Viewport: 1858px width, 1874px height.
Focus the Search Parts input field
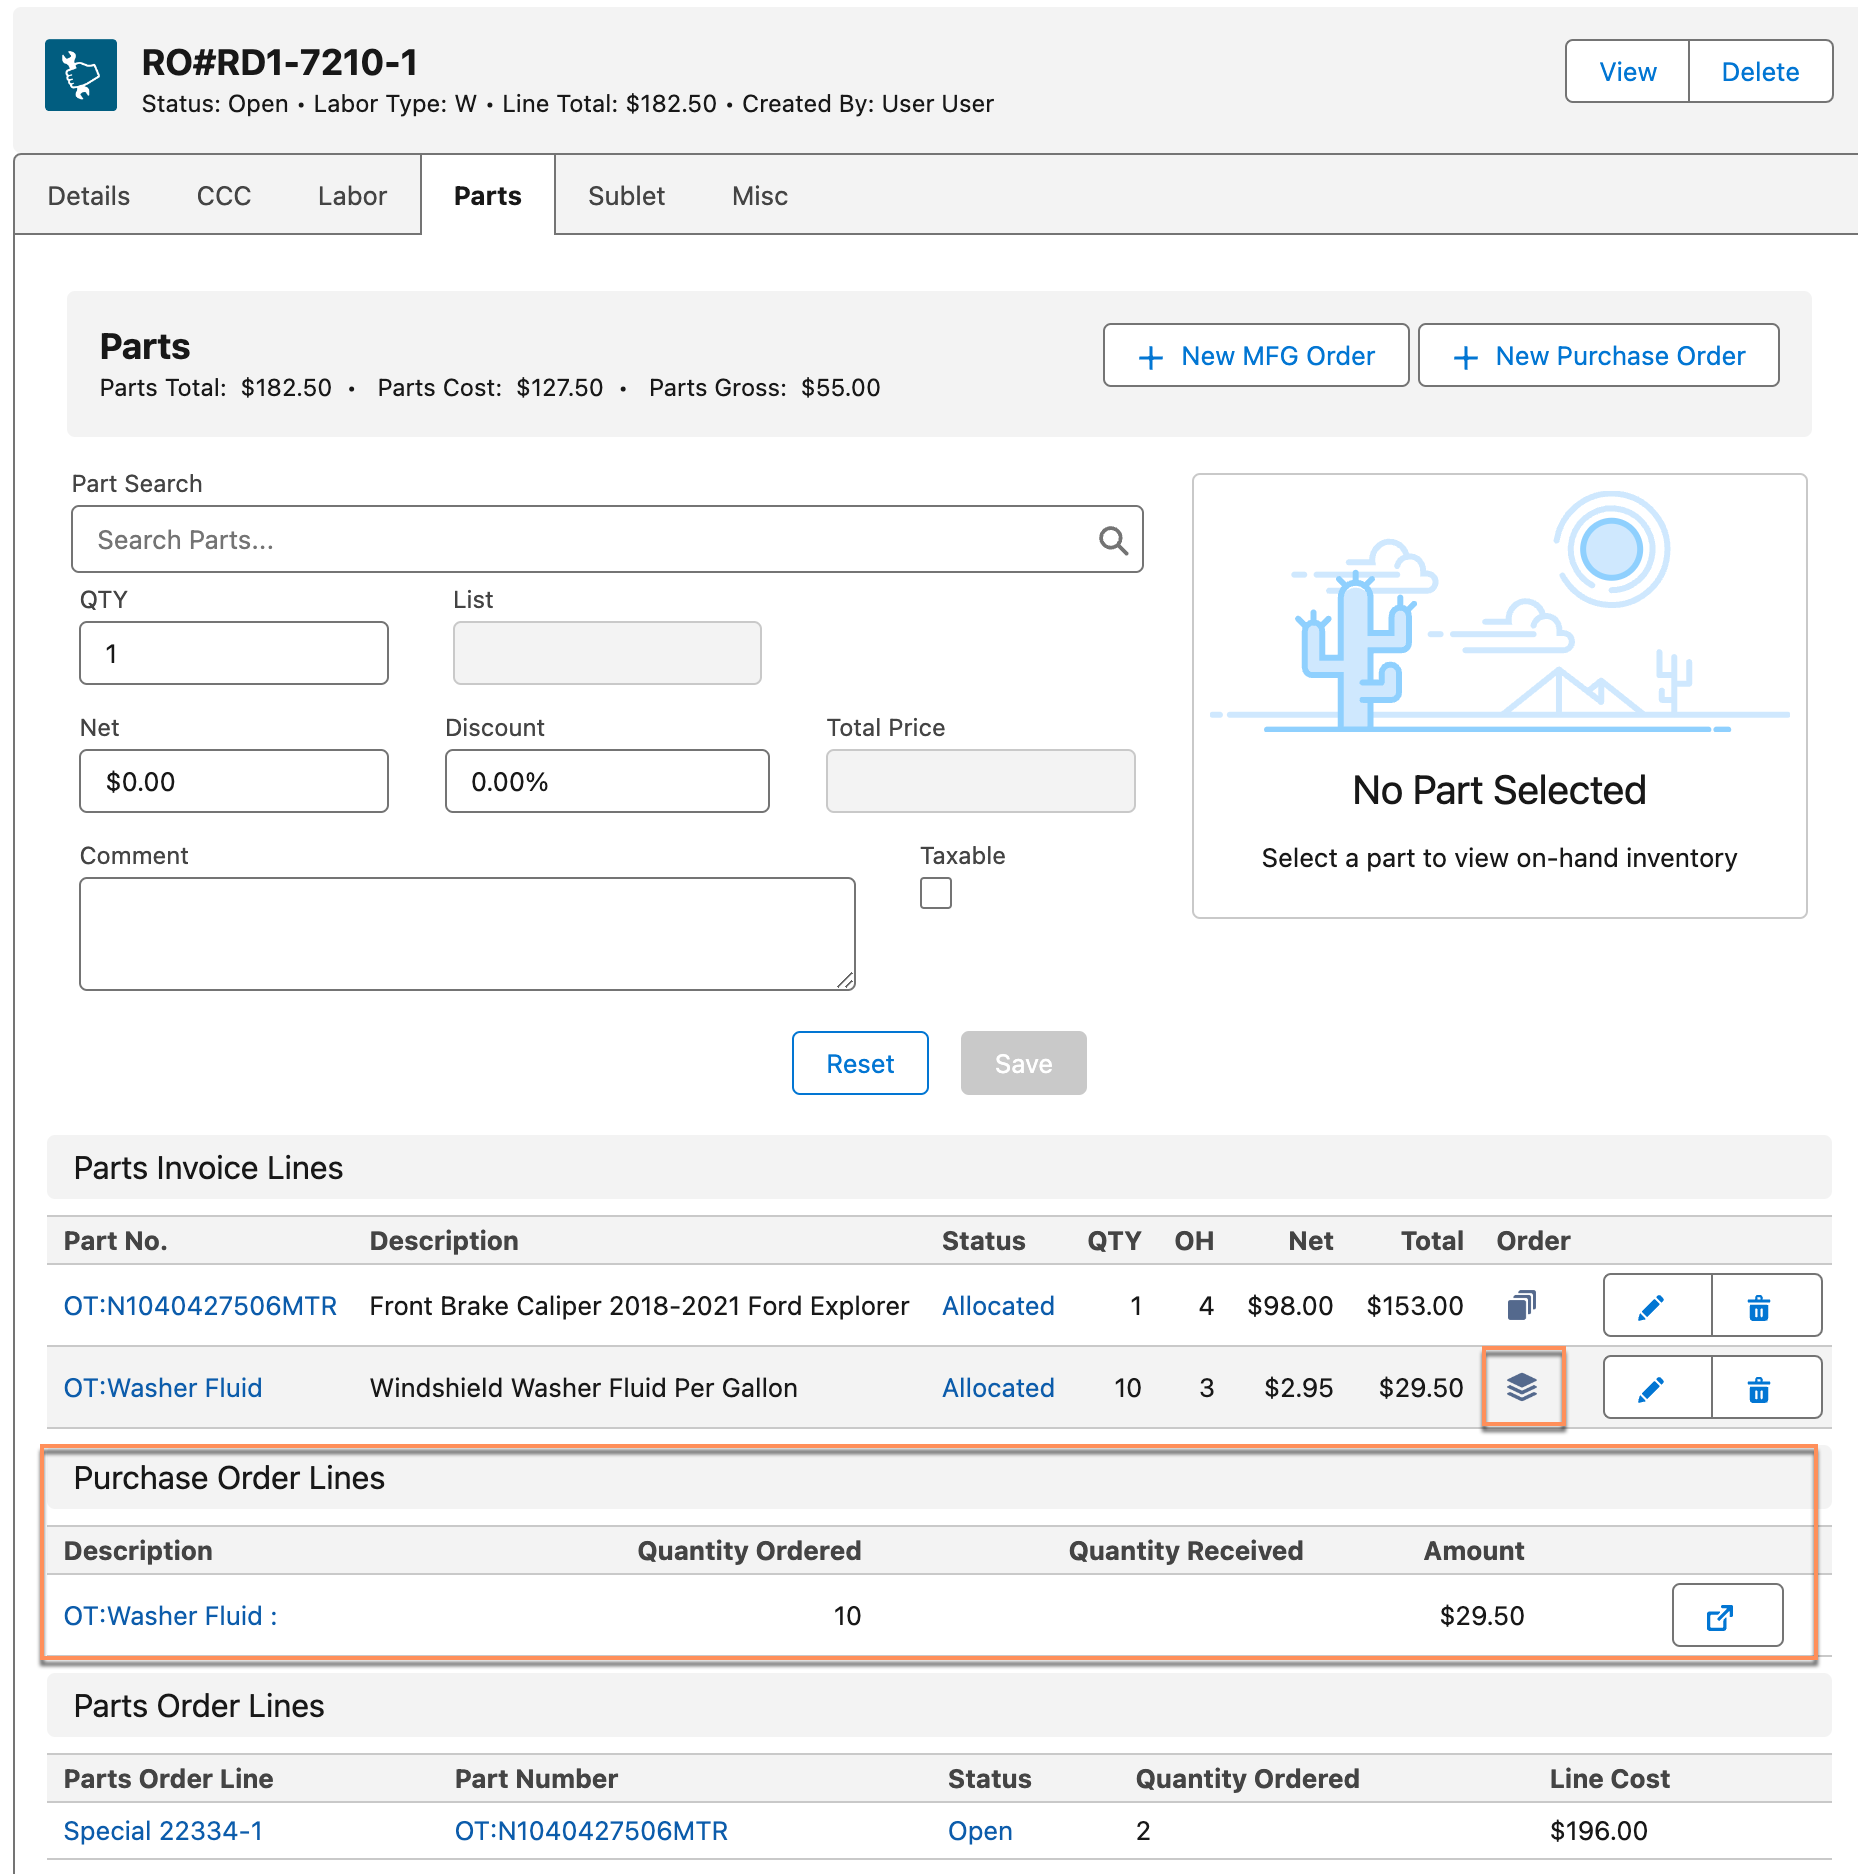click(607, 540)
